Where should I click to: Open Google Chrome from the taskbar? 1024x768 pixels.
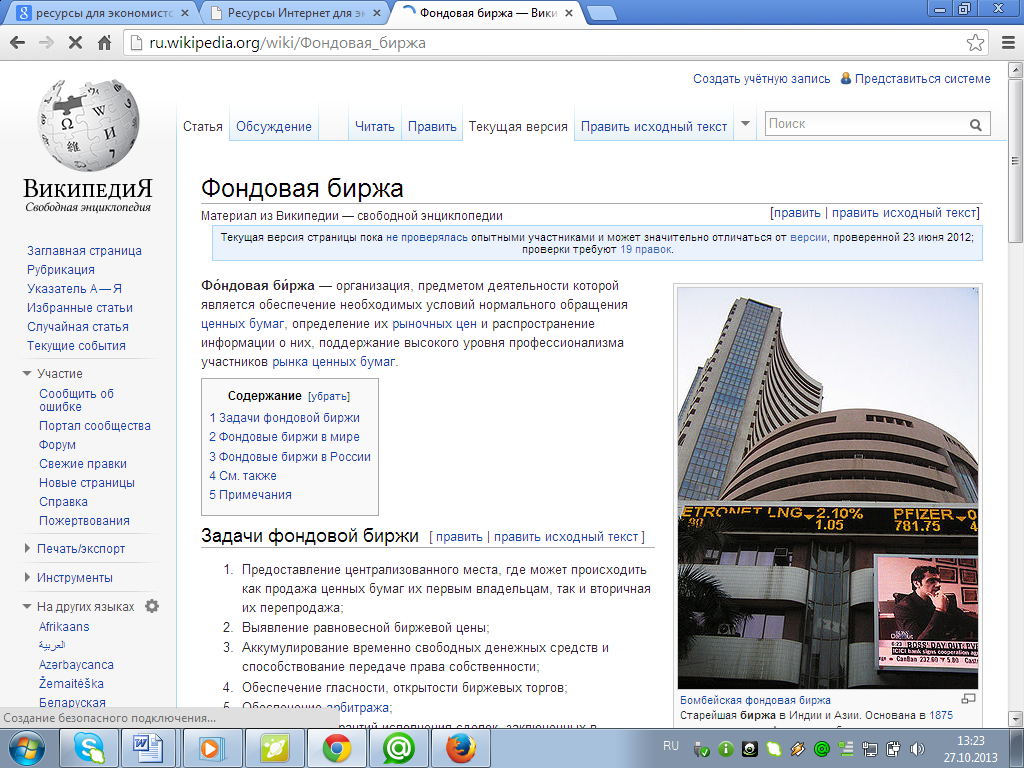[336, 748]
